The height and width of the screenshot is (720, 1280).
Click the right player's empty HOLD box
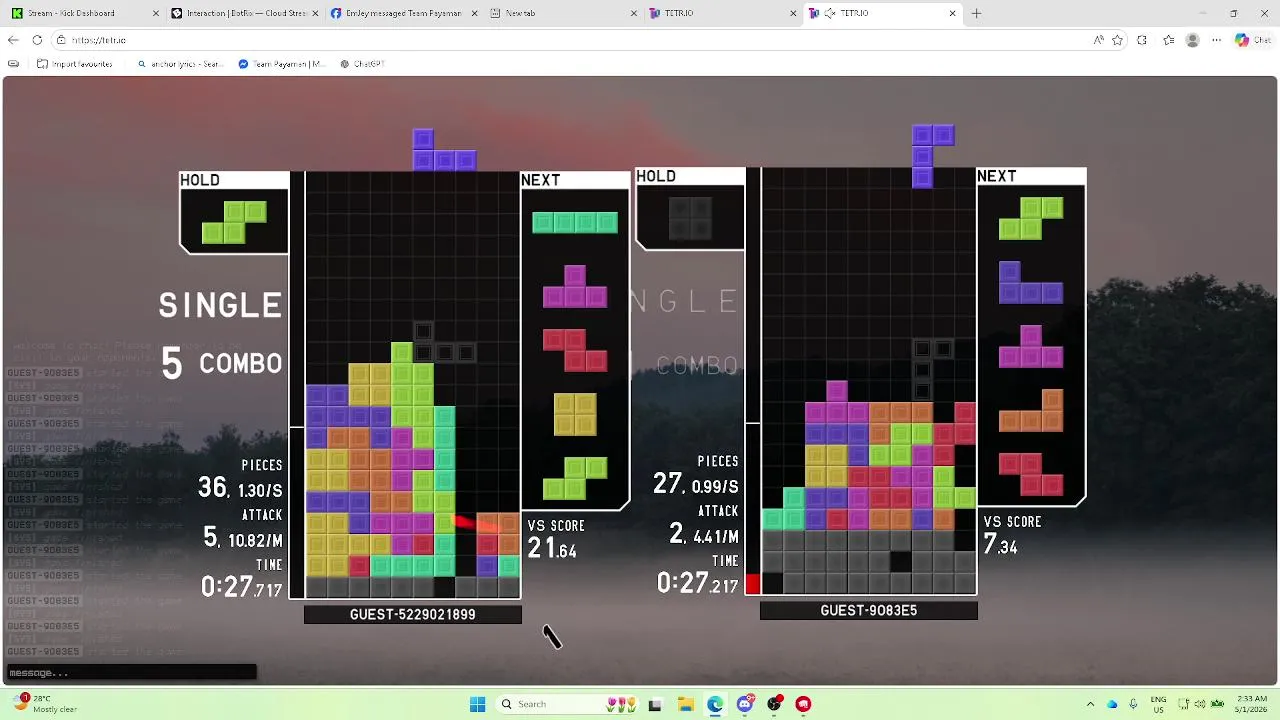[690, 209]
